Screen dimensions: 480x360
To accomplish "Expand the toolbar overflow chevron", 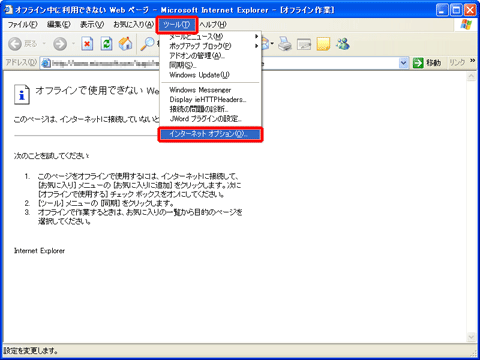I will [x=473, y=61].
